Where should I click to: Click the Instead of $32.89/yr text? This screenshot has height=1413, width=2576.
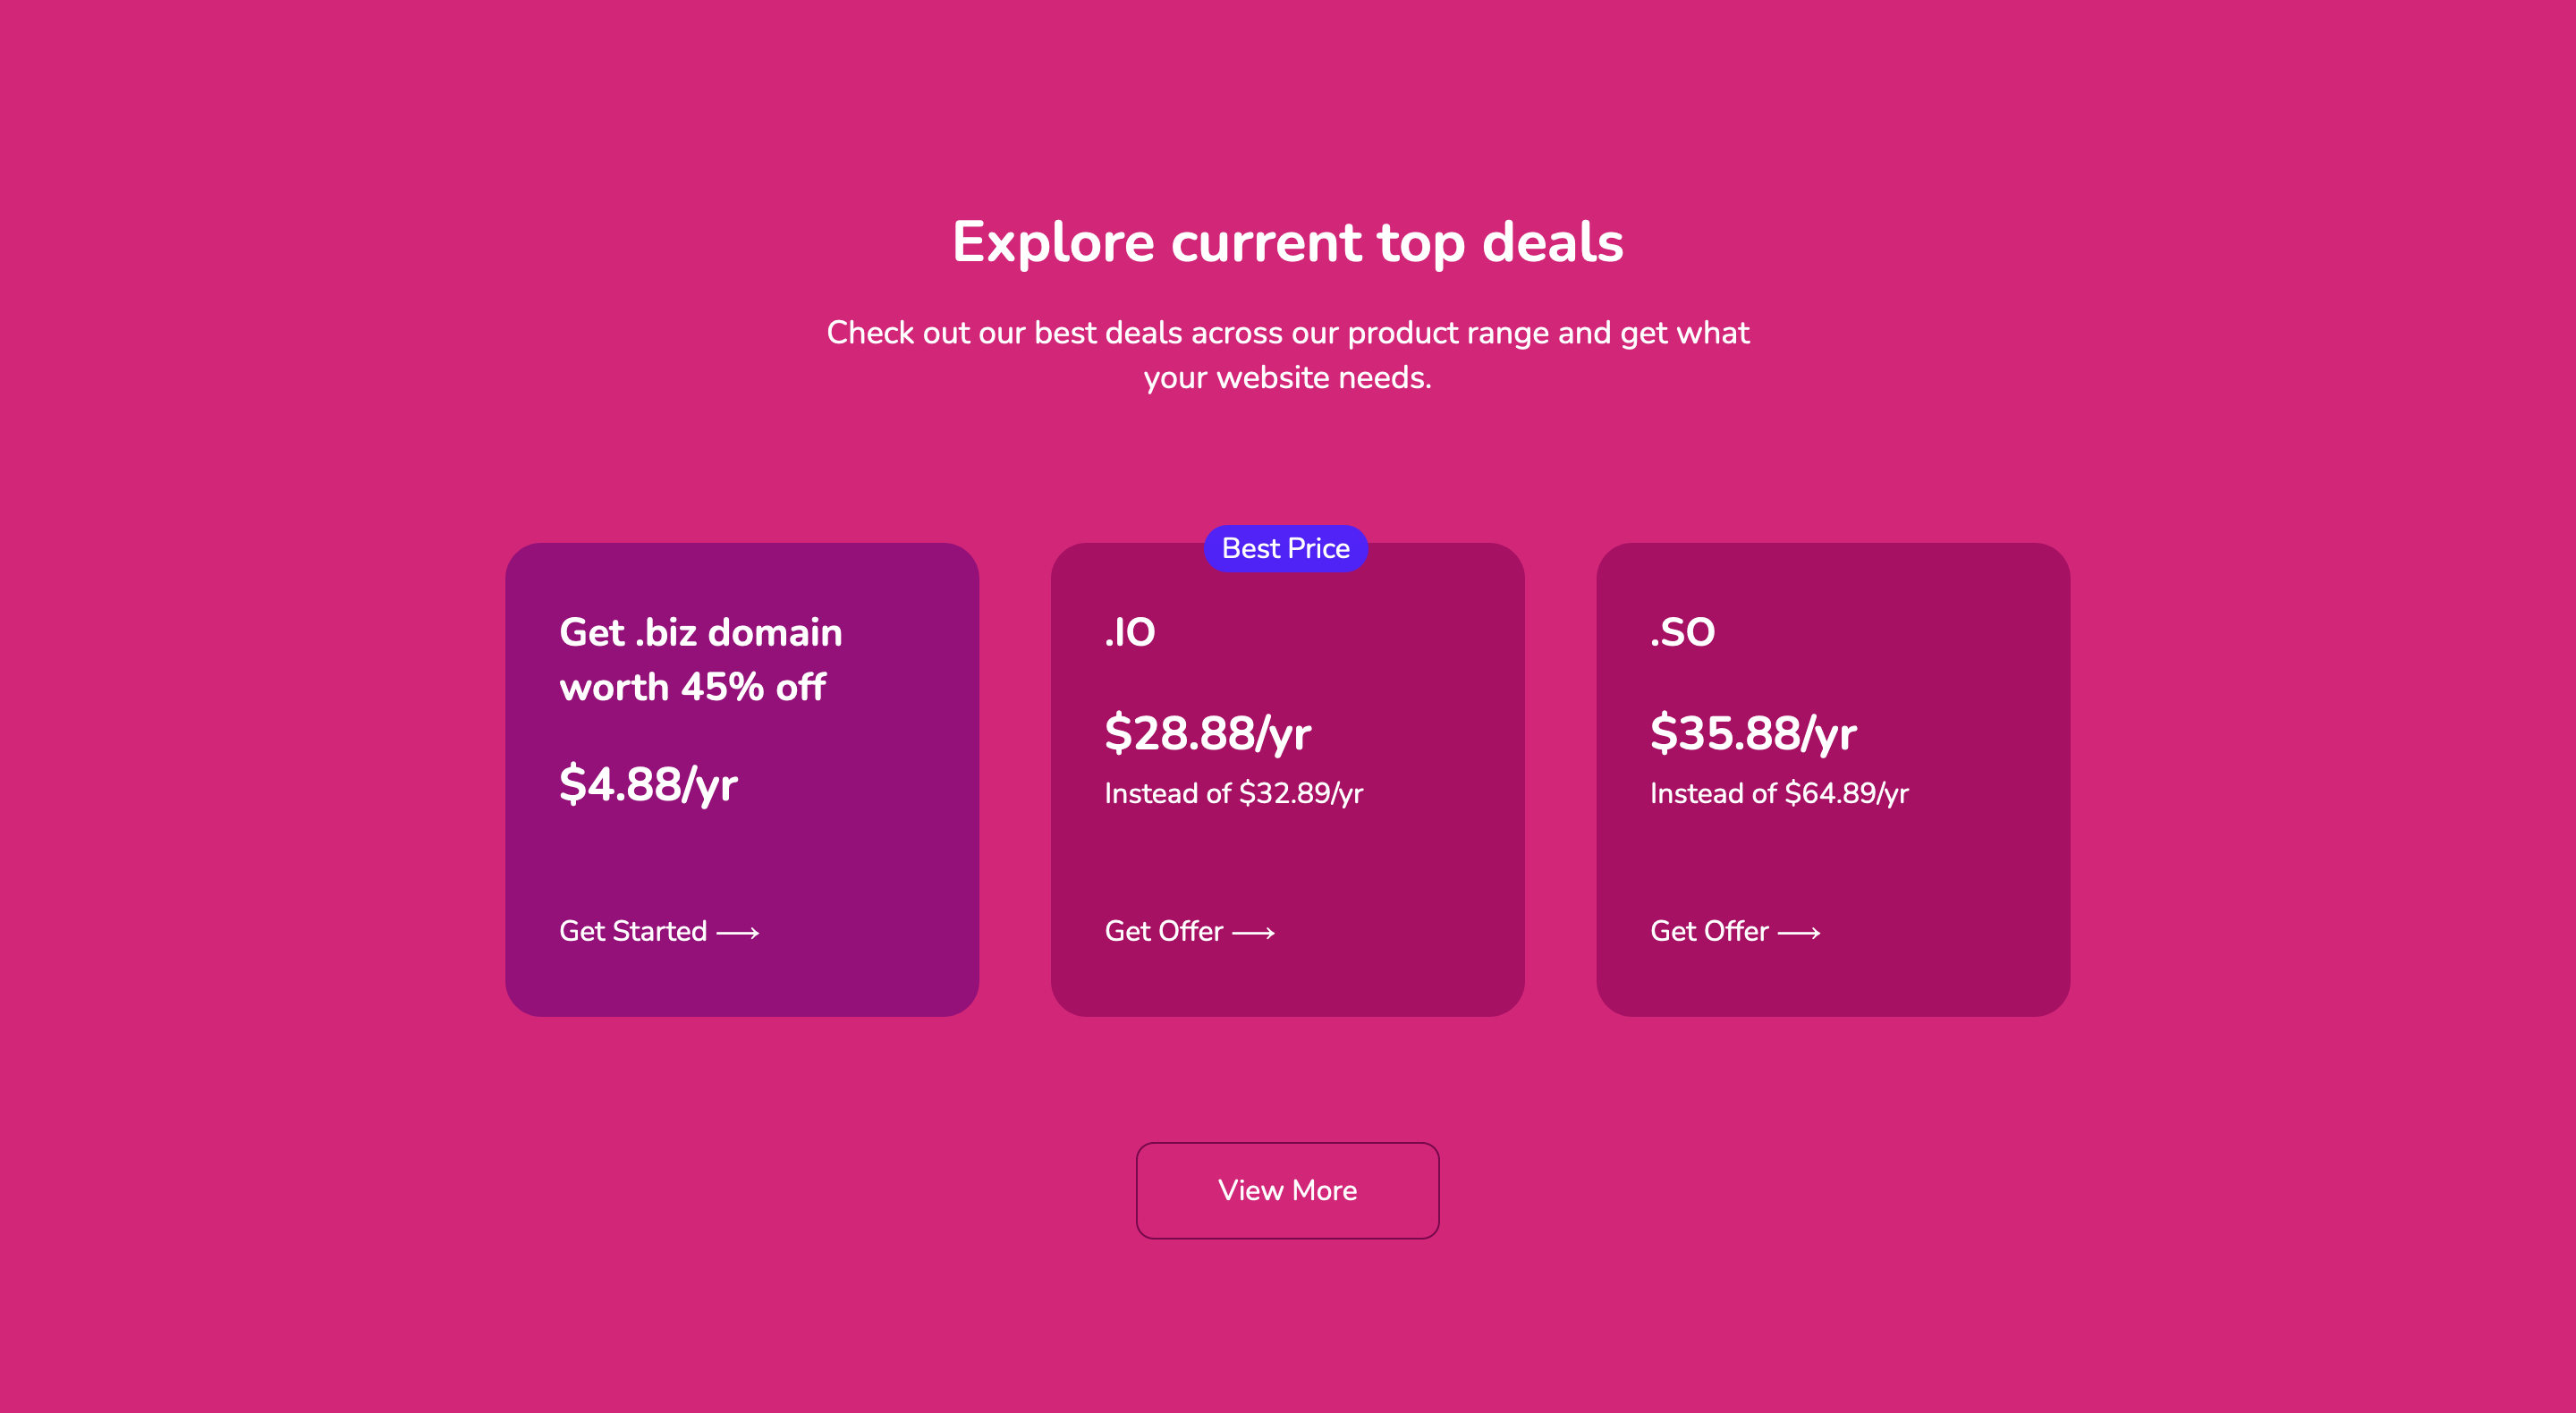pyautogui.click(x=1233, y=793)
